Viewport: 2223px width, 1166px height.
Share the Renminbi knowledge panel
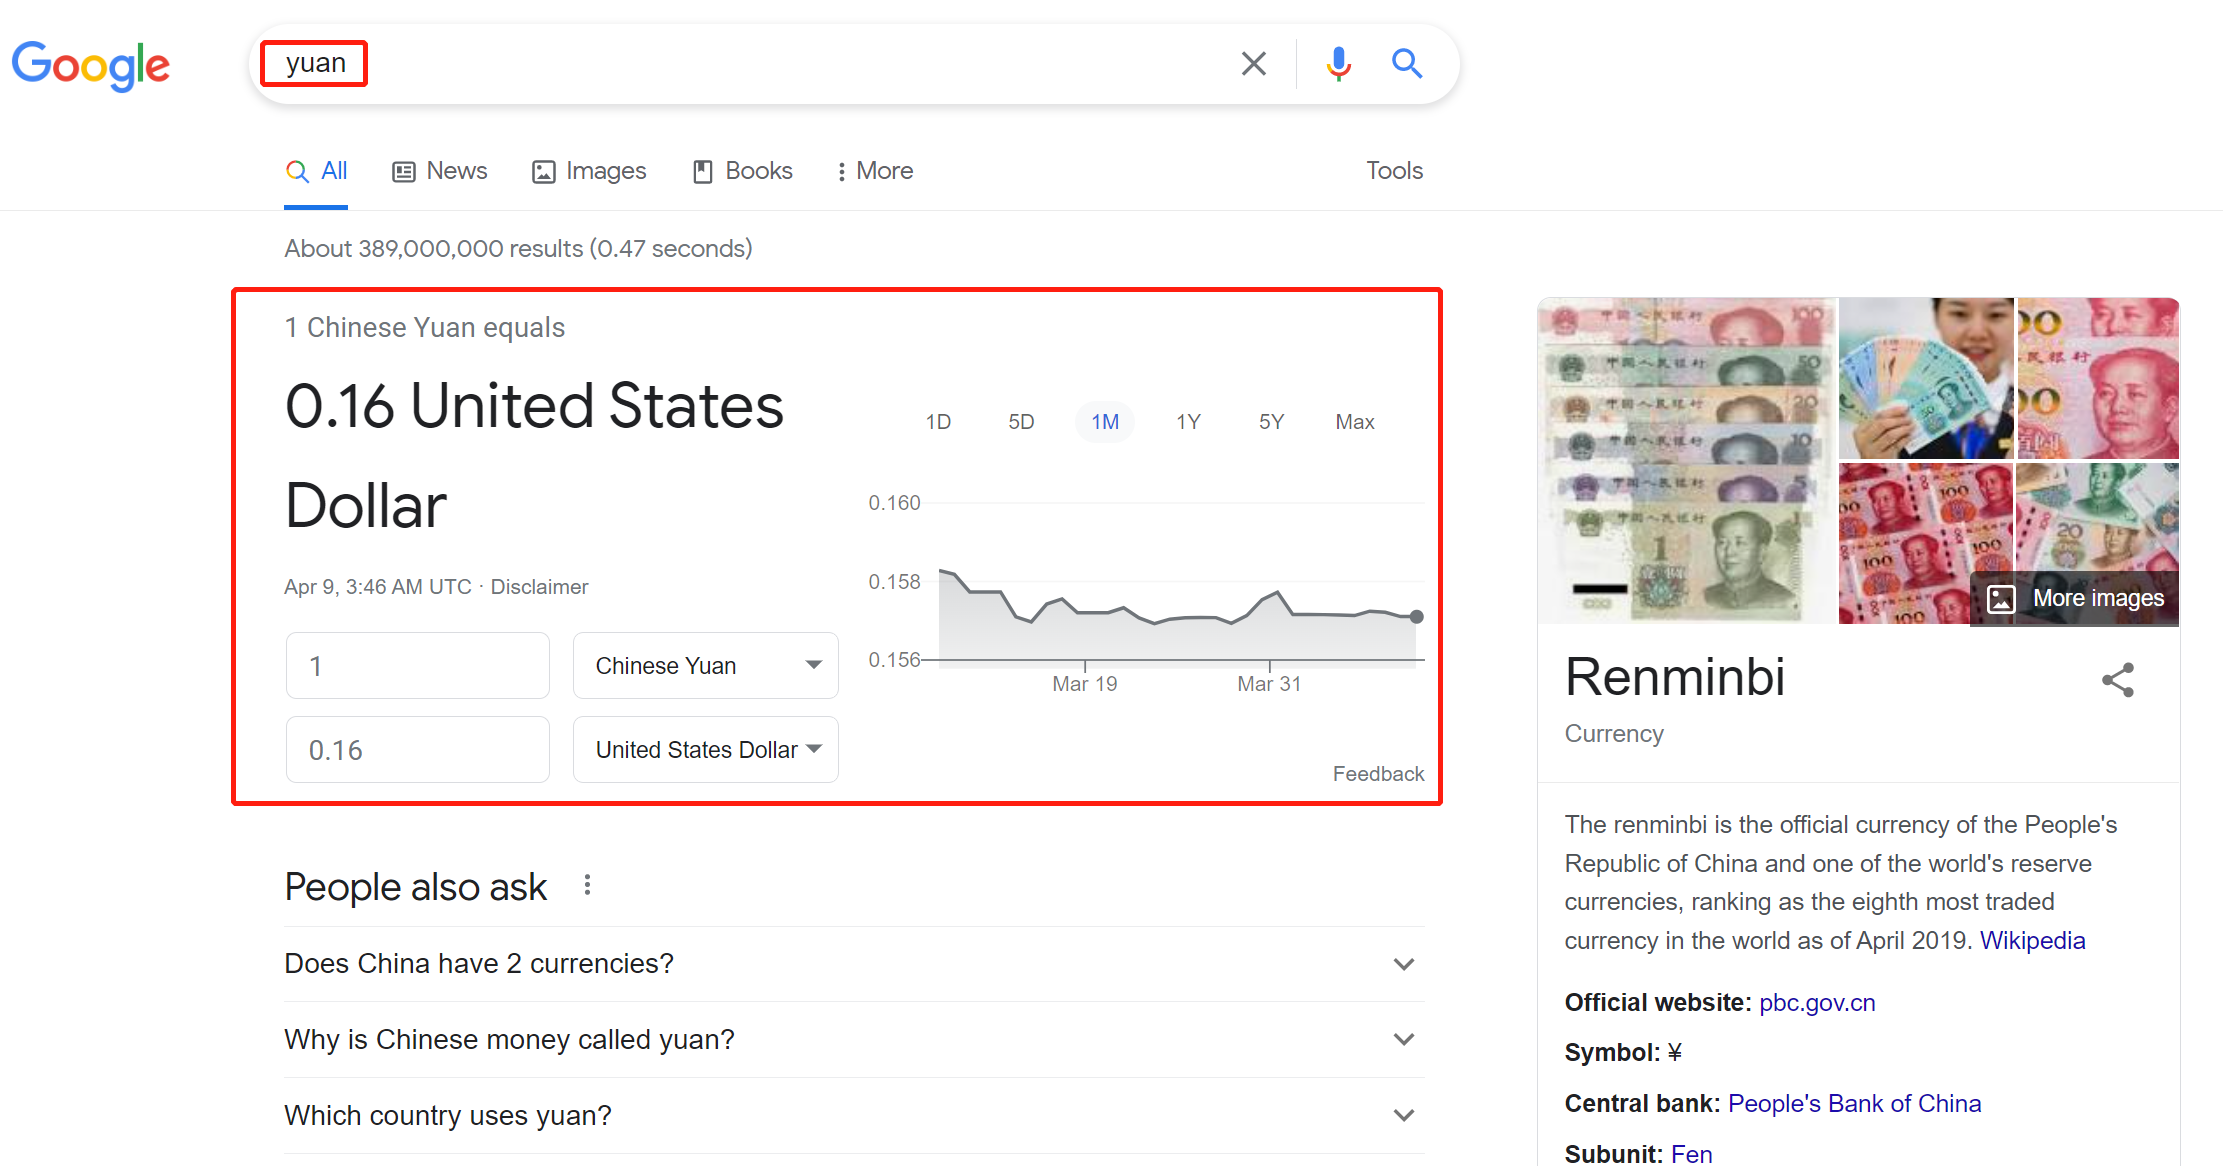[x=2117, y=680]
